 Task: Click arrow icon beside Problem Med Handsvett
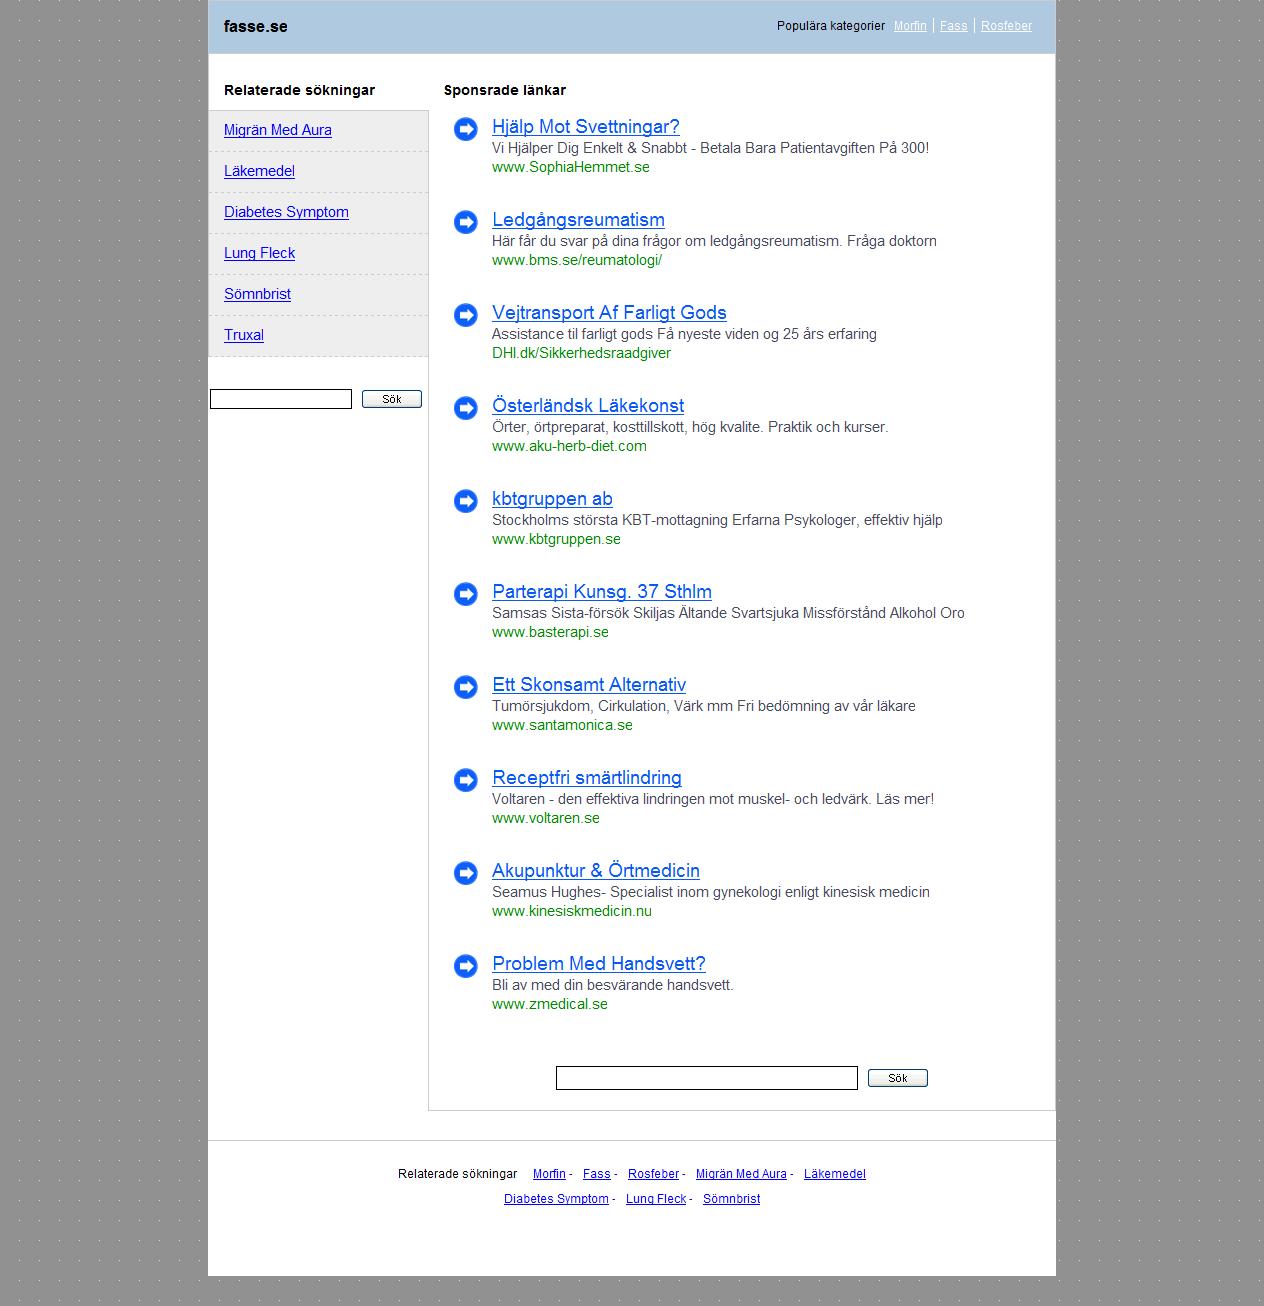(x=466, y=966)
